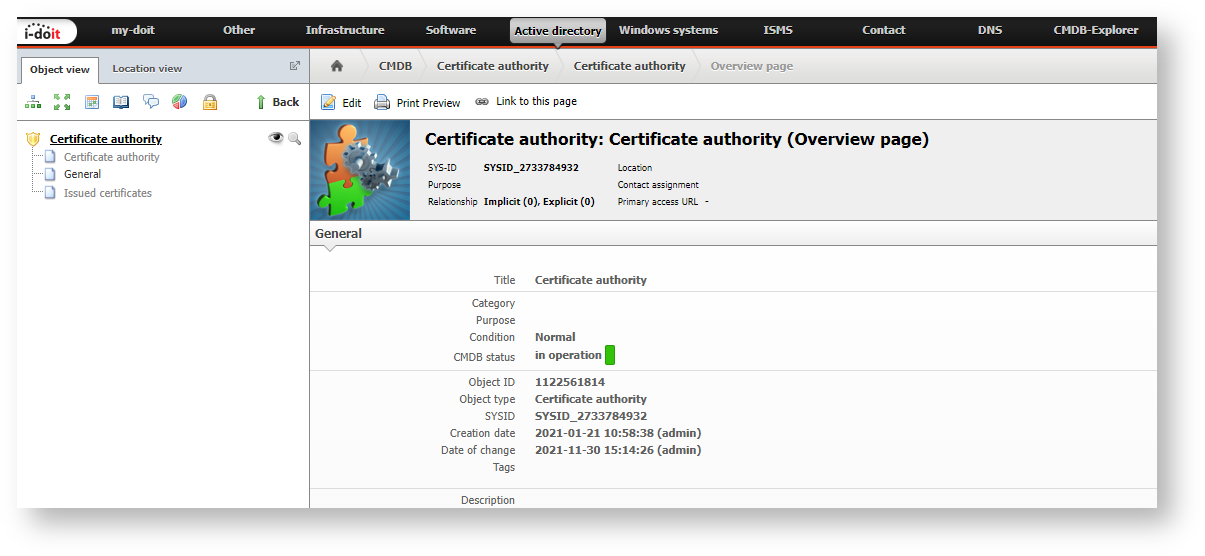Click SYS-ID value SYSID_2733784932 in header

click(x=531, y=168)
